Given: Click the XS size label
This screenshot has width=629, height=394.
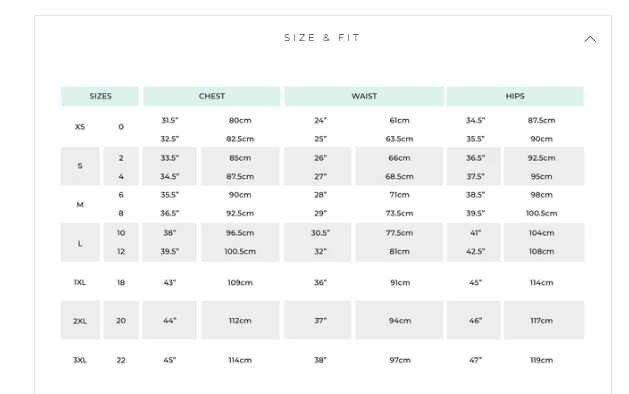Looking at the screenshot, I should tap(80, 127).
